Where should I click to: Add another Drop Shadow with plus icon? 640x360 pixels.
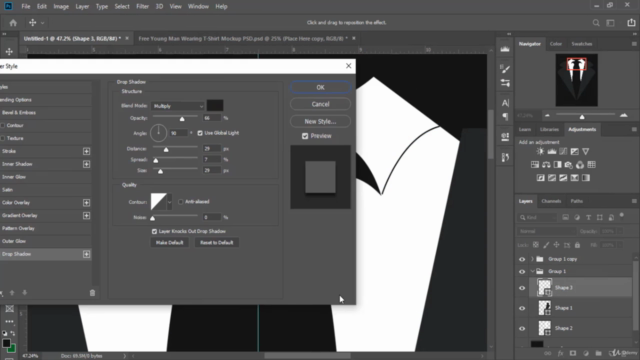[87, 254]
